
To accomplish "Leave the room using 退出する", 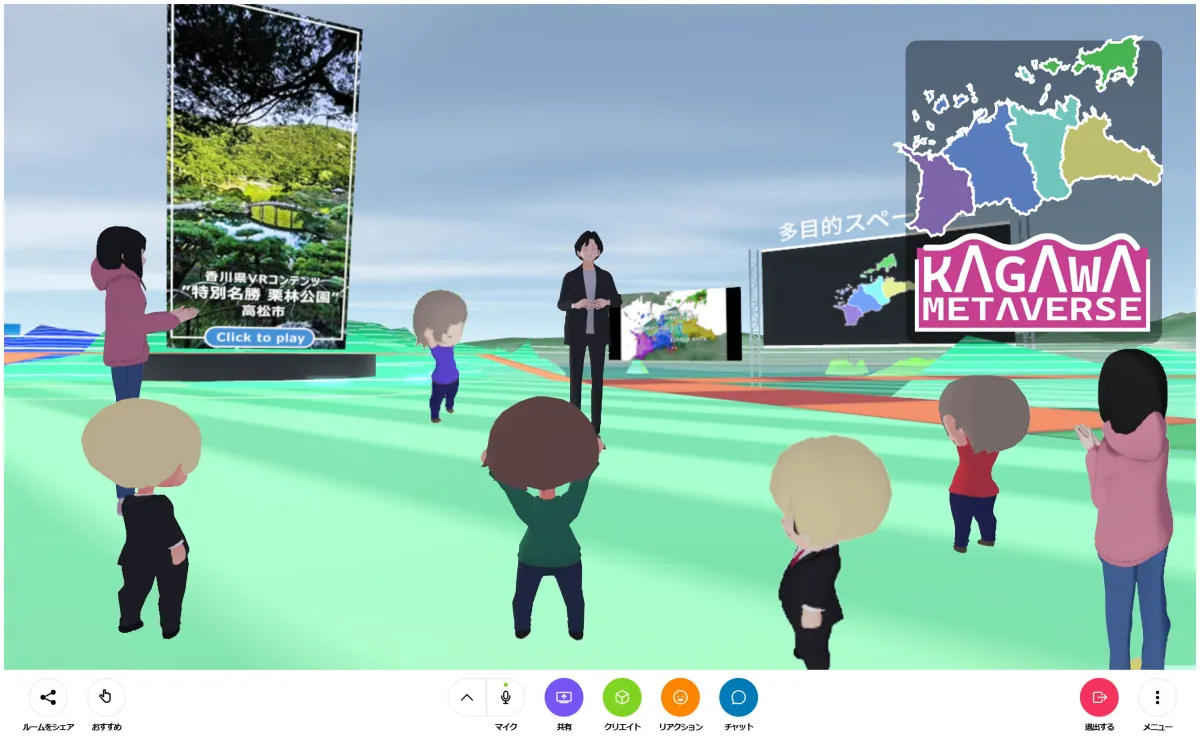I will pos(1099,697).
